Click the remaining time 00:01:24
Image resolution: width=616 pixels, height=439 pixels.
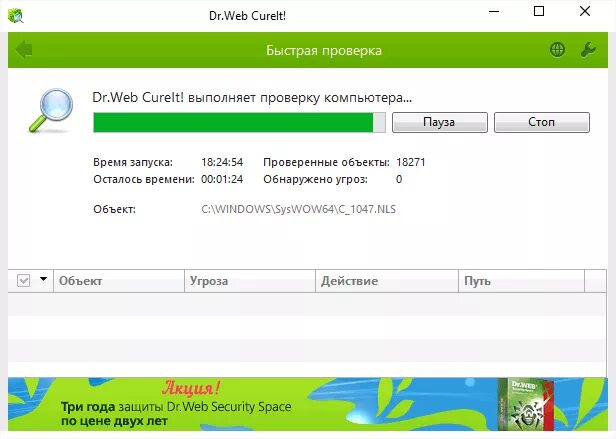[222, 179]
